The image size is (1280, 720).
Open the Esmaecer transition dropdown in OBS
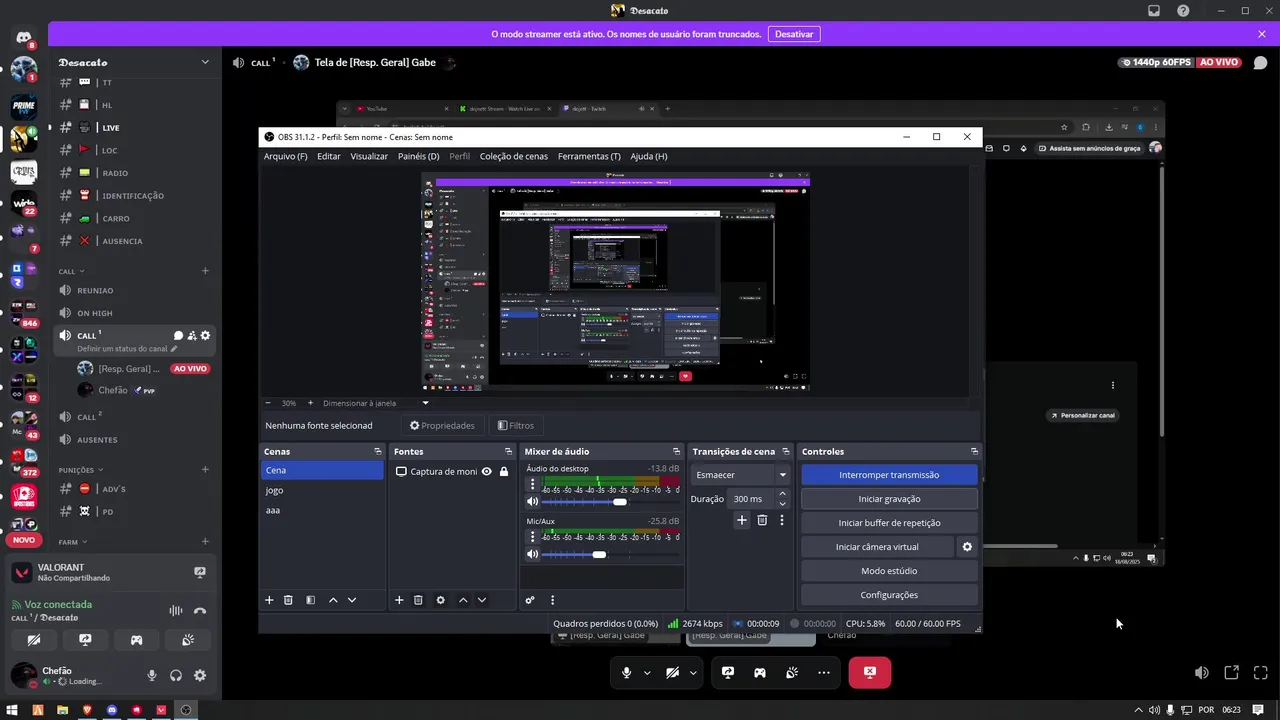tap(741, 475)
